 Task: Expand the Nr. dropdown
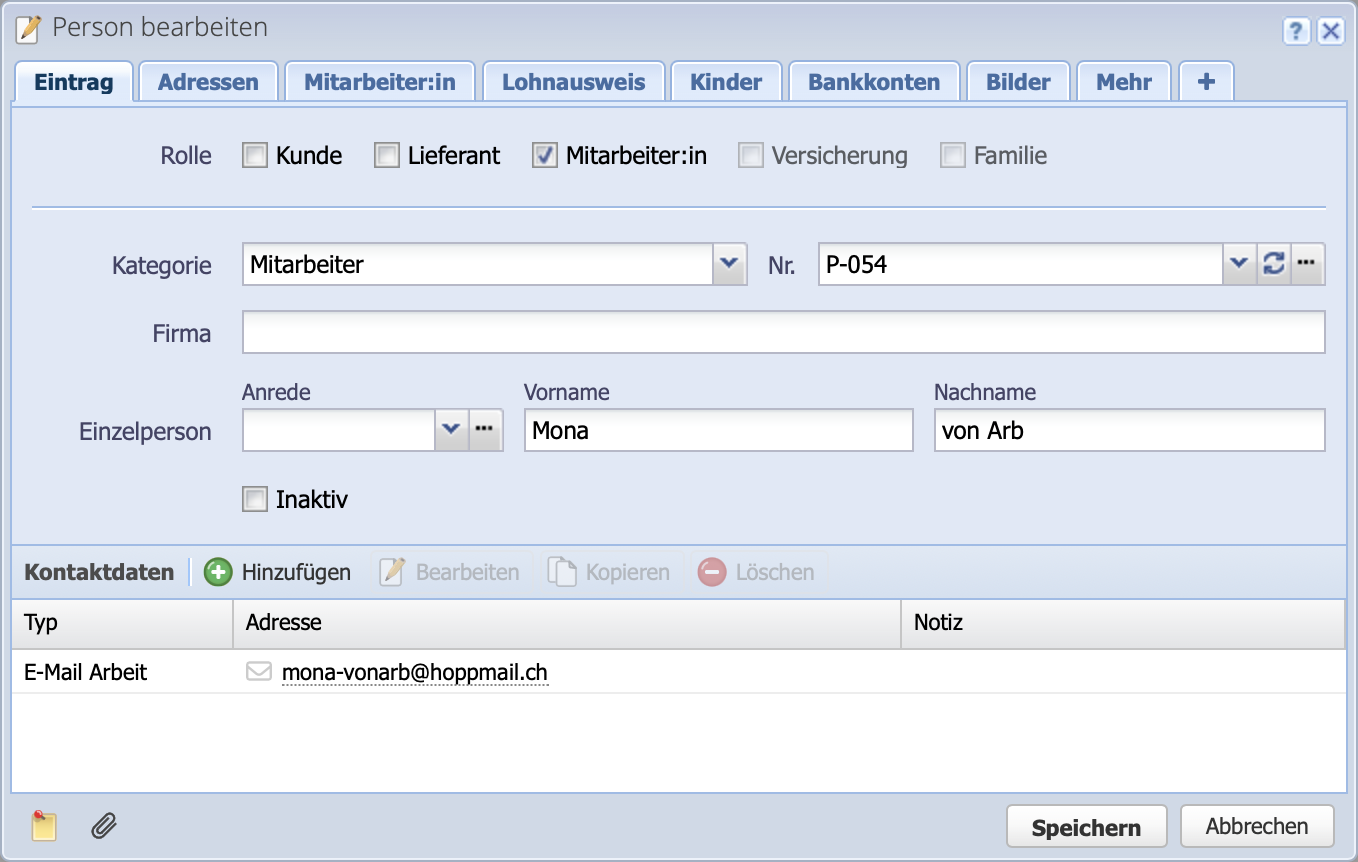click(1240, 264)
